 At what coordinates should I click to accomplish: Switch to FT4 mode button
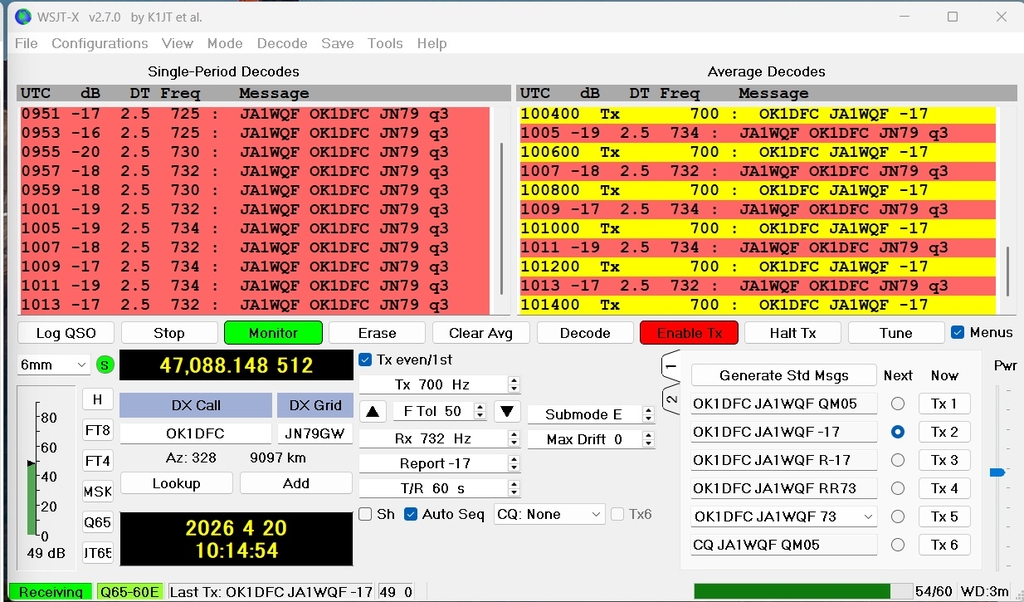pos(97,460)
